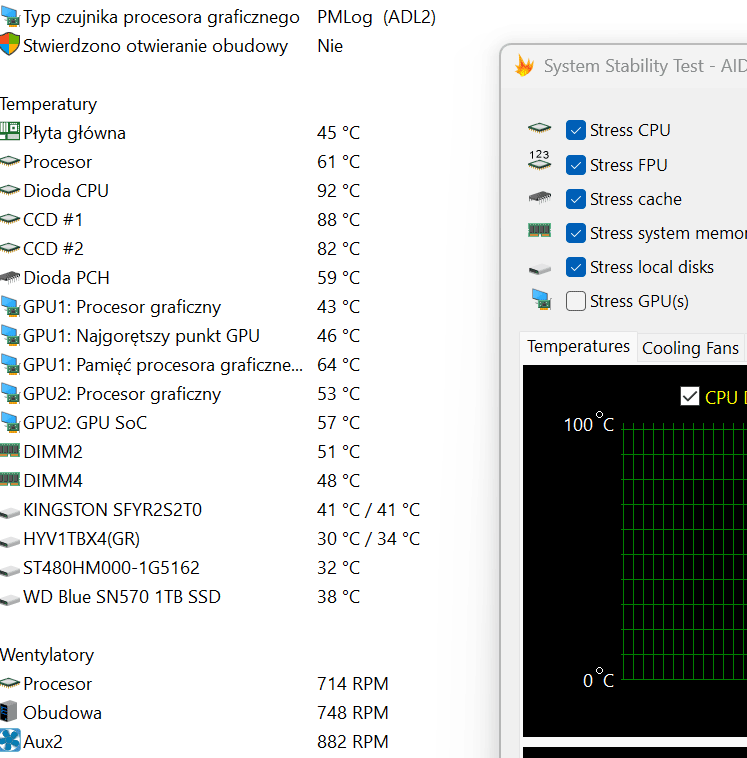Image resolution: width=747 pixels, height=758 pixels.
Task: Select the WD Blue SN570 1TB SSD row
Action: [x=122, y=596]
